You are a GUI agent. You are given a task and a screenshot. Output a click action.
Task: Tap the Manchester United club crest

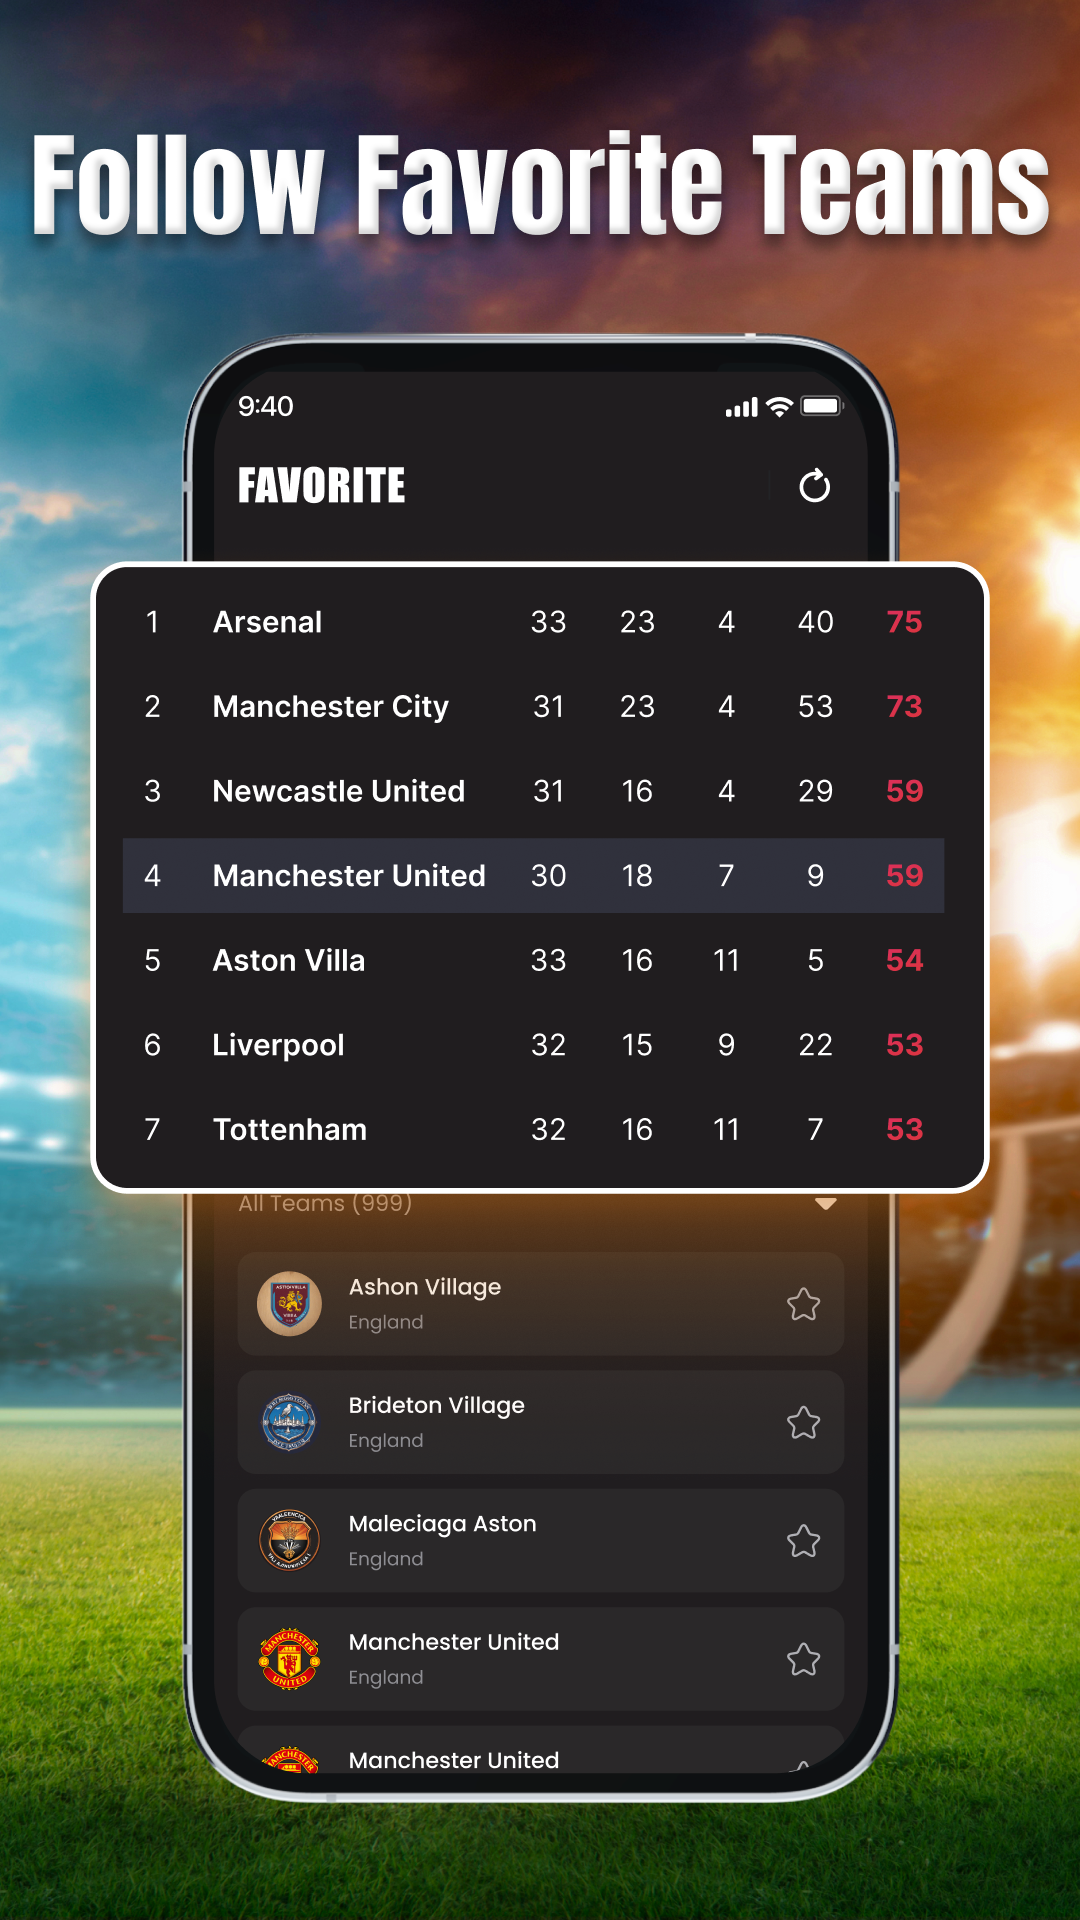[x=289, y=1659]
